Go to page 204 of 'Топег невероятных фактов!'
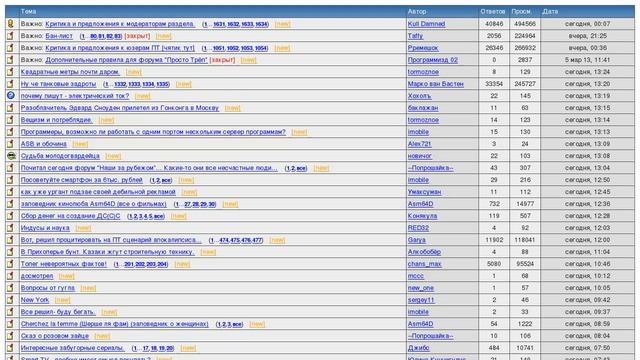The image size is (640, 360). click(x=162, y=264)
